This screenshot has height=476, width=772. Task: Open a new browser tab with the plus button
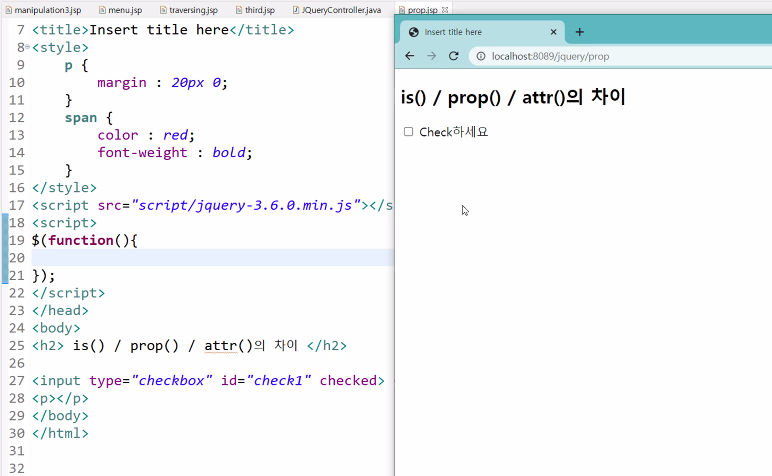tap(579, 32)
